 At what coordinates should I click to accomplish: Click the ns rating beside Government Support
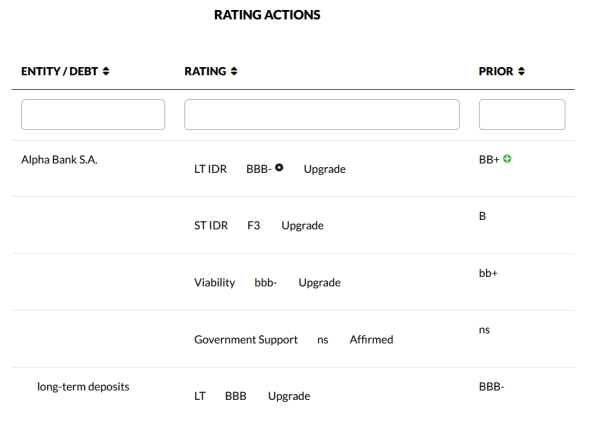click(323, 340)
